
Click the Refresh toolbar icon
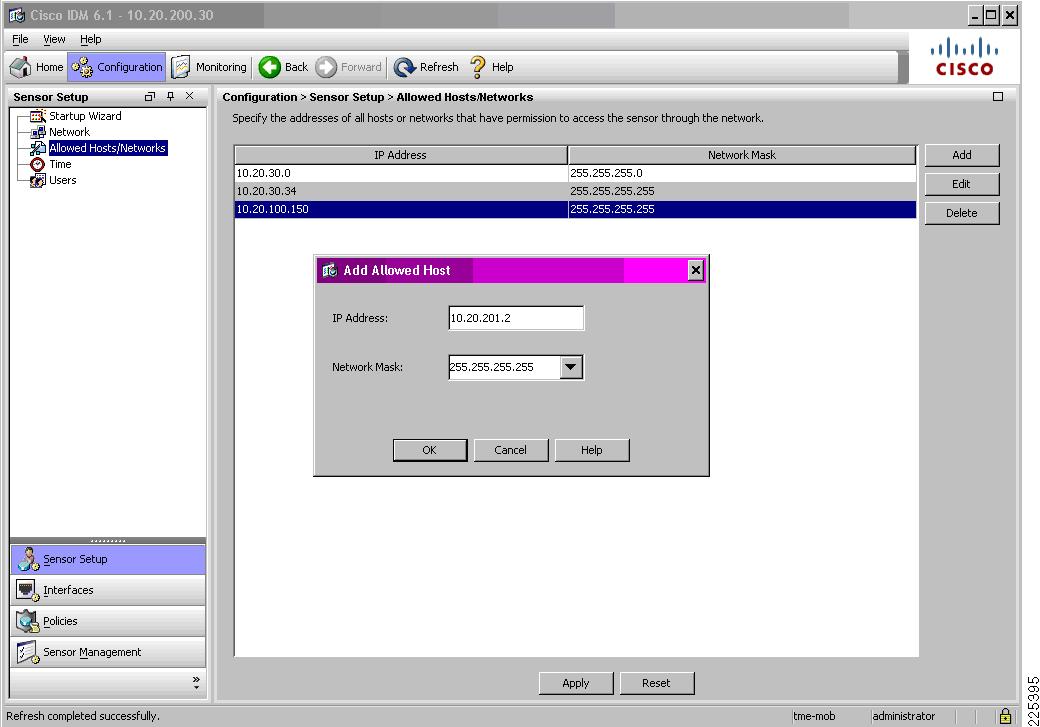404,67
